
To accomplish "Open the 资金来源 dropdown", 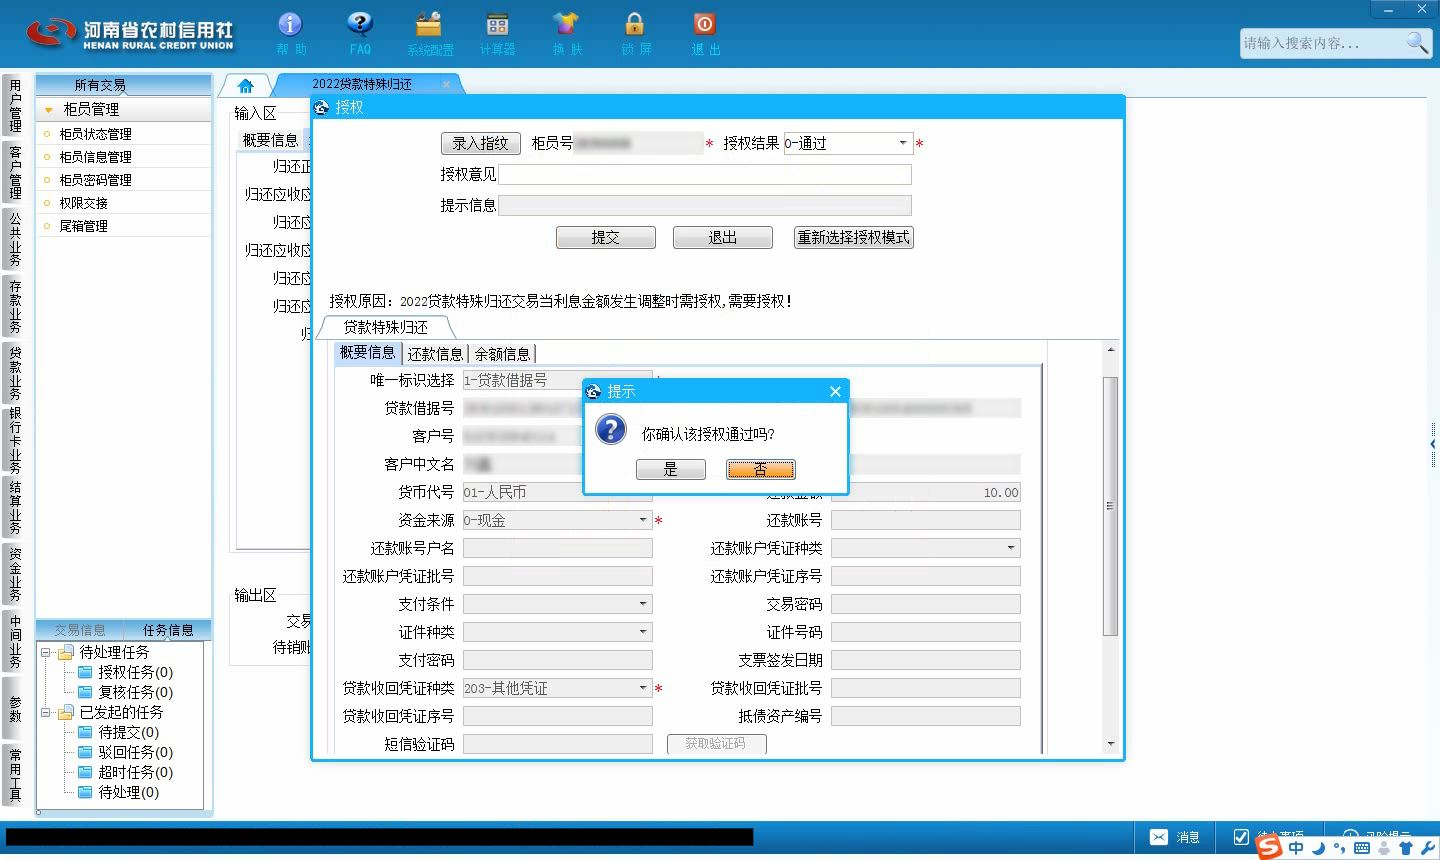I will (x=643, y=520).
